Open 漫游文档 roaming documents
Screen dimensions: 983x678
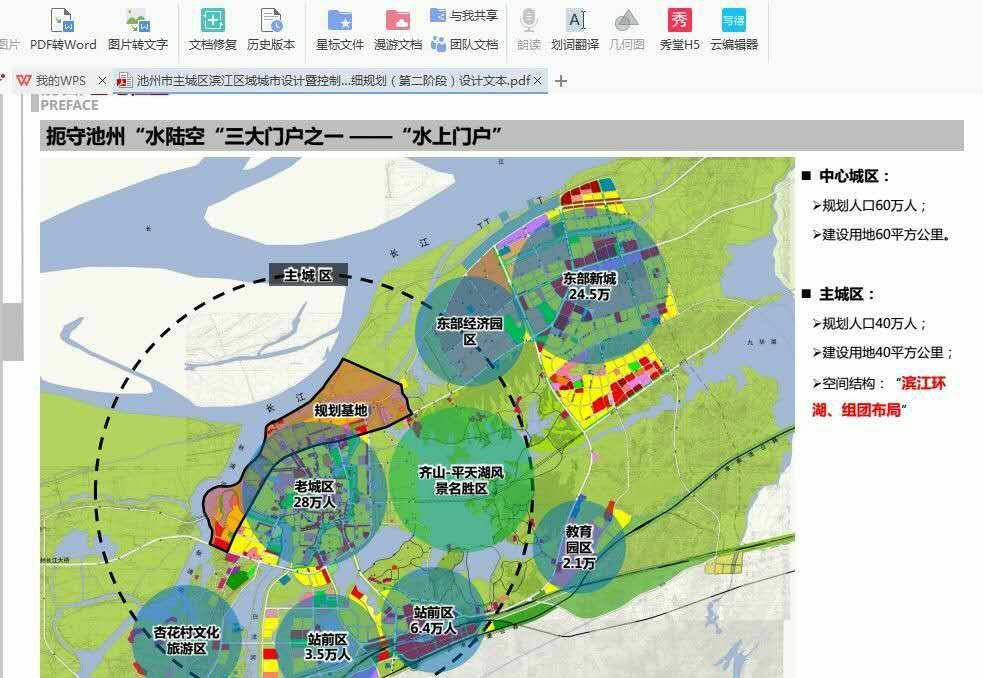(x=397, y=29)
